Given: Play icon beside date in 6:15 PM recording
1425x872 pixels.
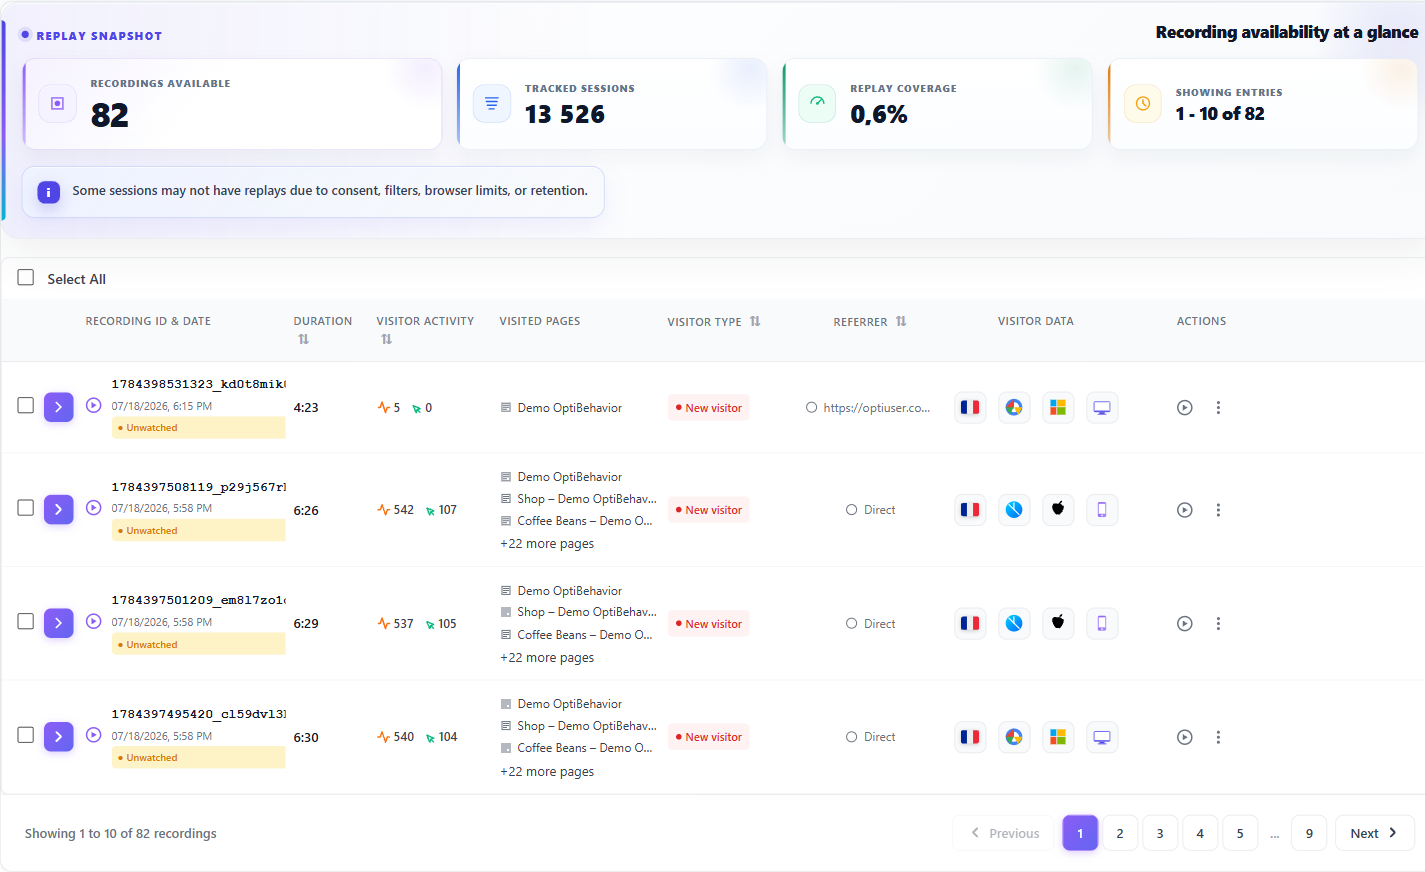Looking at the screenshot, I should pyautogui.click(x=94, y=405).
